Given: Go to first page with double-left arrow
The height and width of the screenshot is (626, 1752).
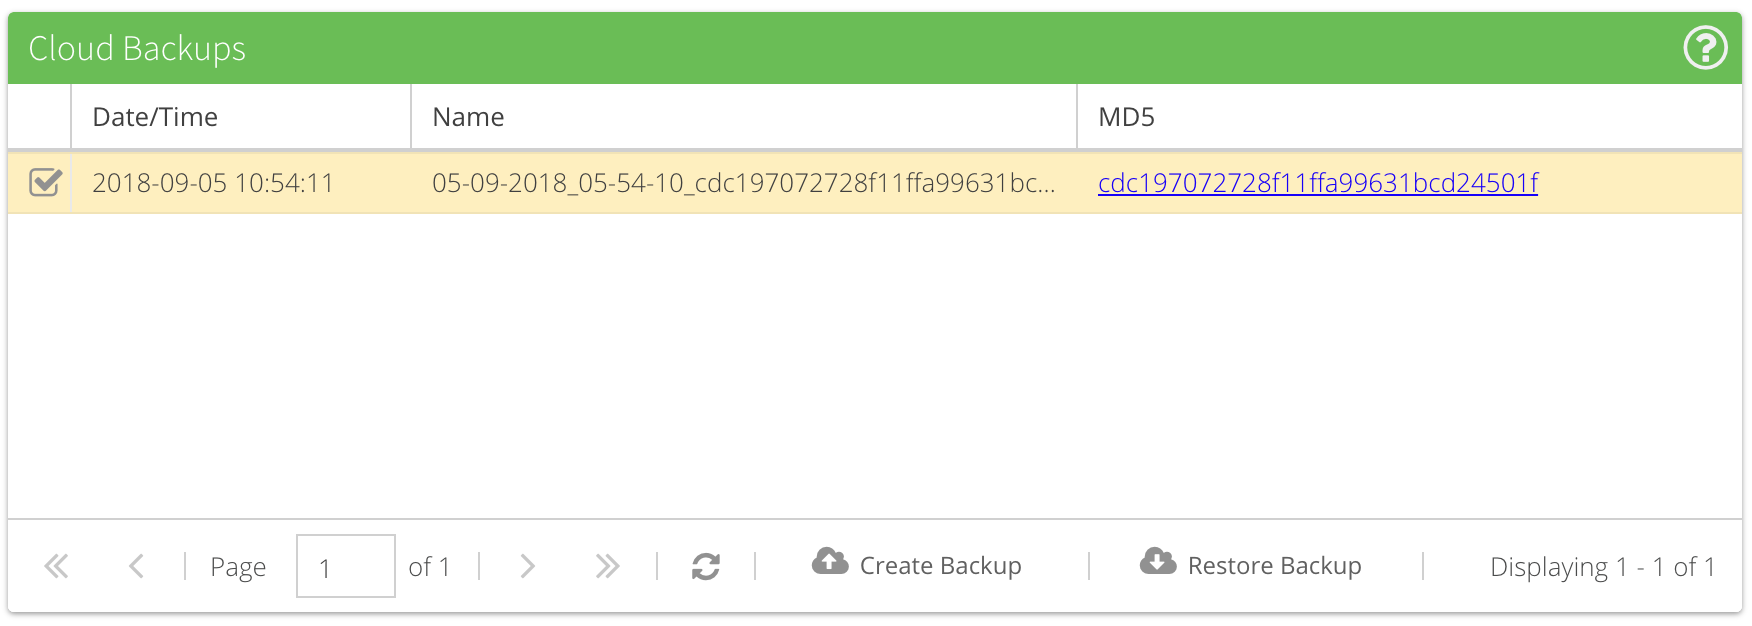Looking at the screenshot, I should (x=56, y=567).
